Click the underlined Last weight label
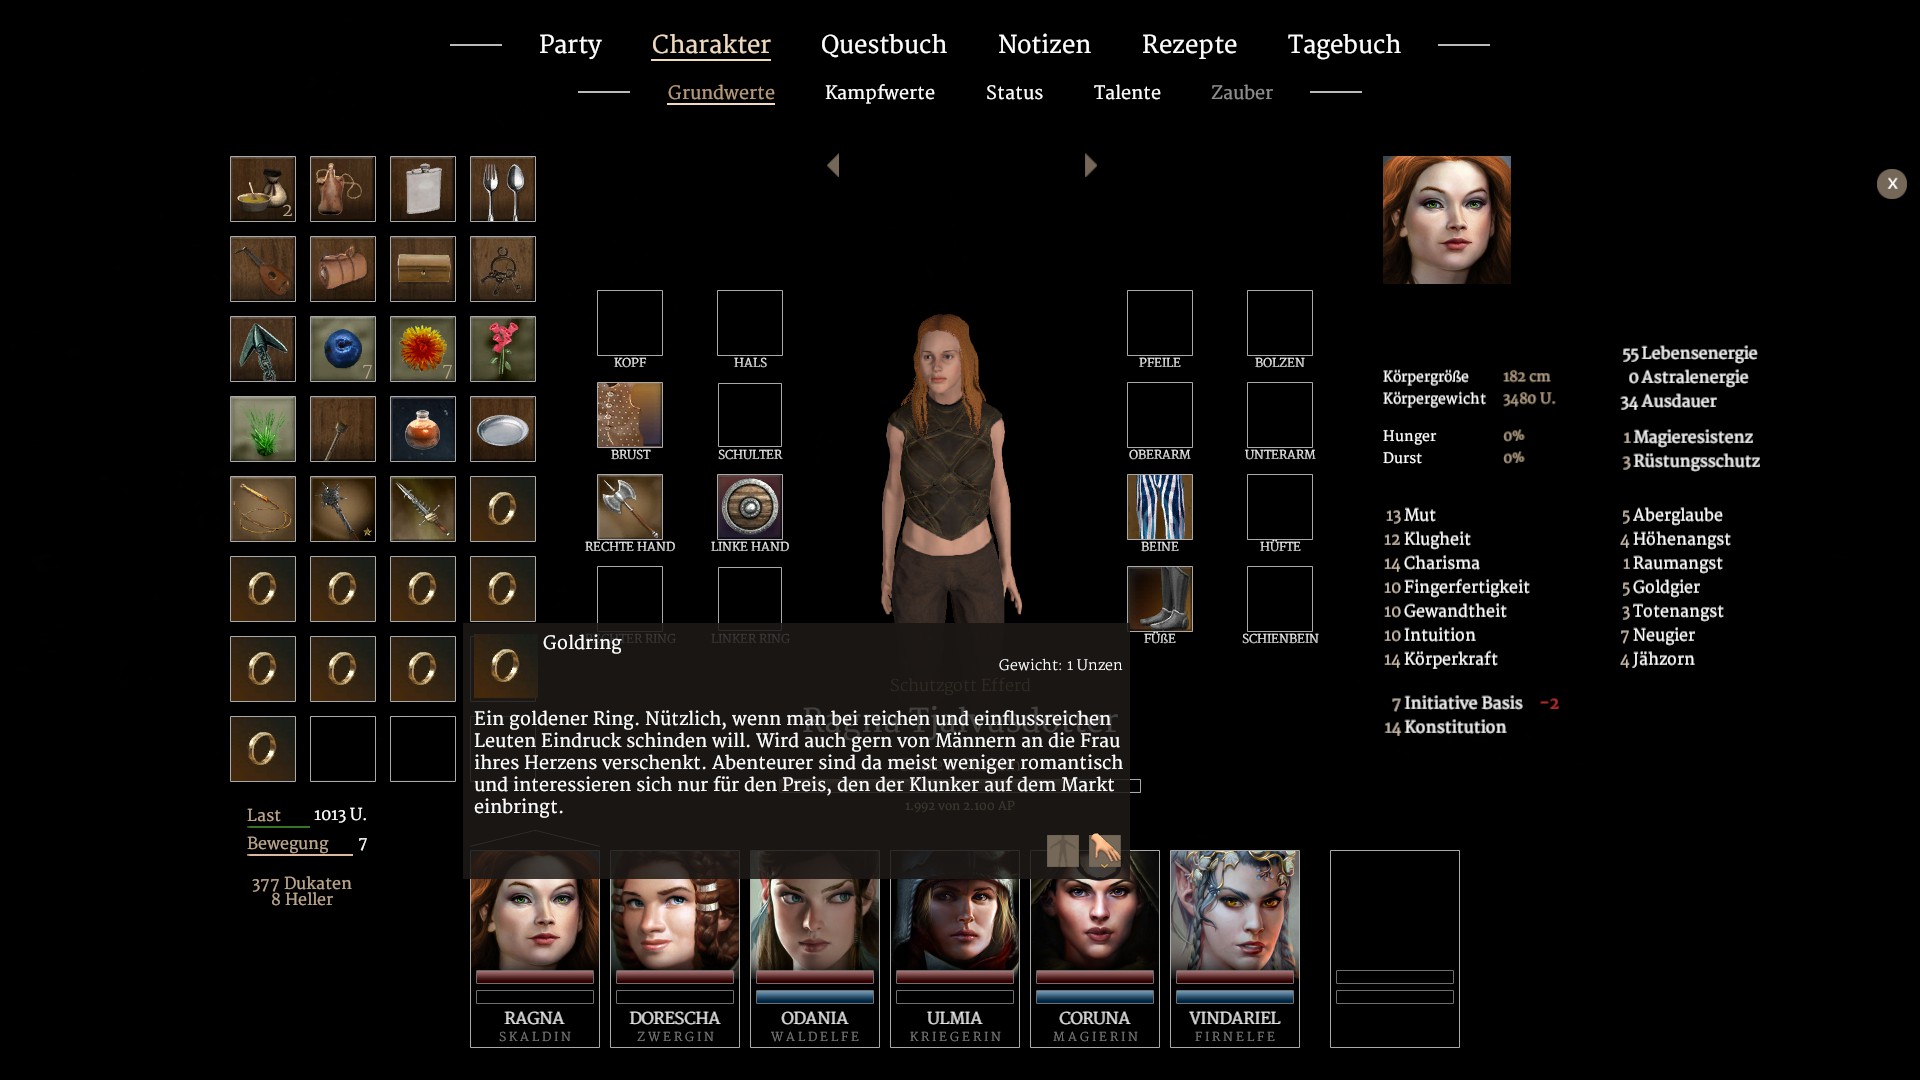Viewport: 1920px width, 1080px height. [x=264, y=815]
